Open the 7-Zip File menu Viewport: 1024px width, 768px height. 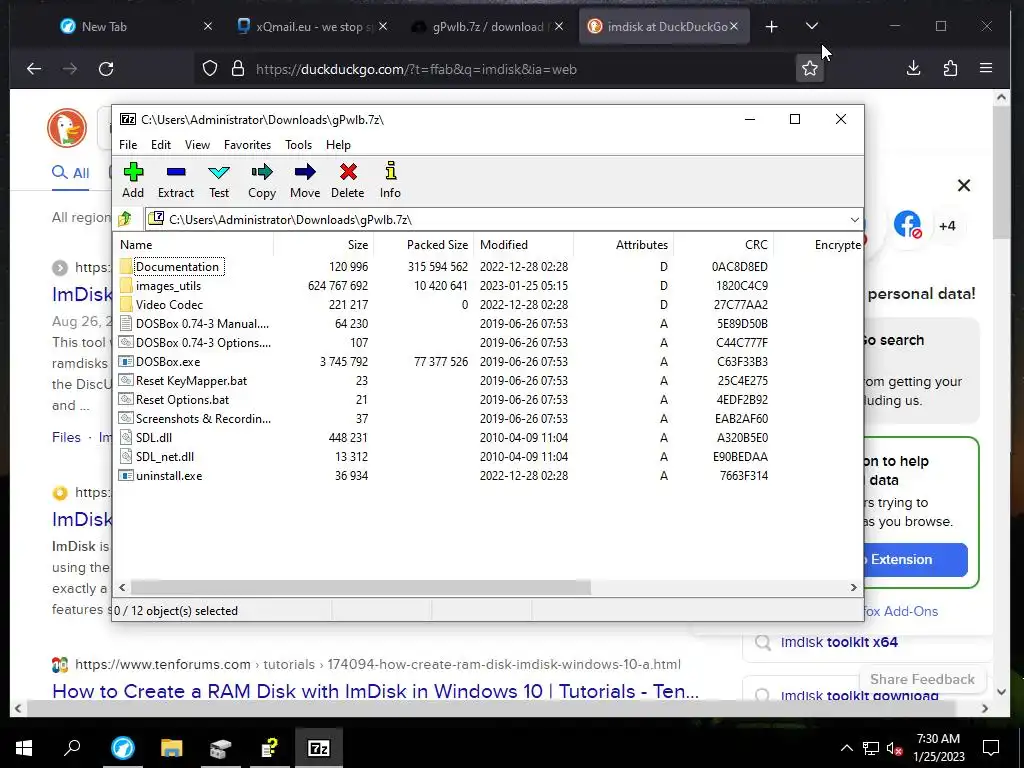tap(128, 145)
